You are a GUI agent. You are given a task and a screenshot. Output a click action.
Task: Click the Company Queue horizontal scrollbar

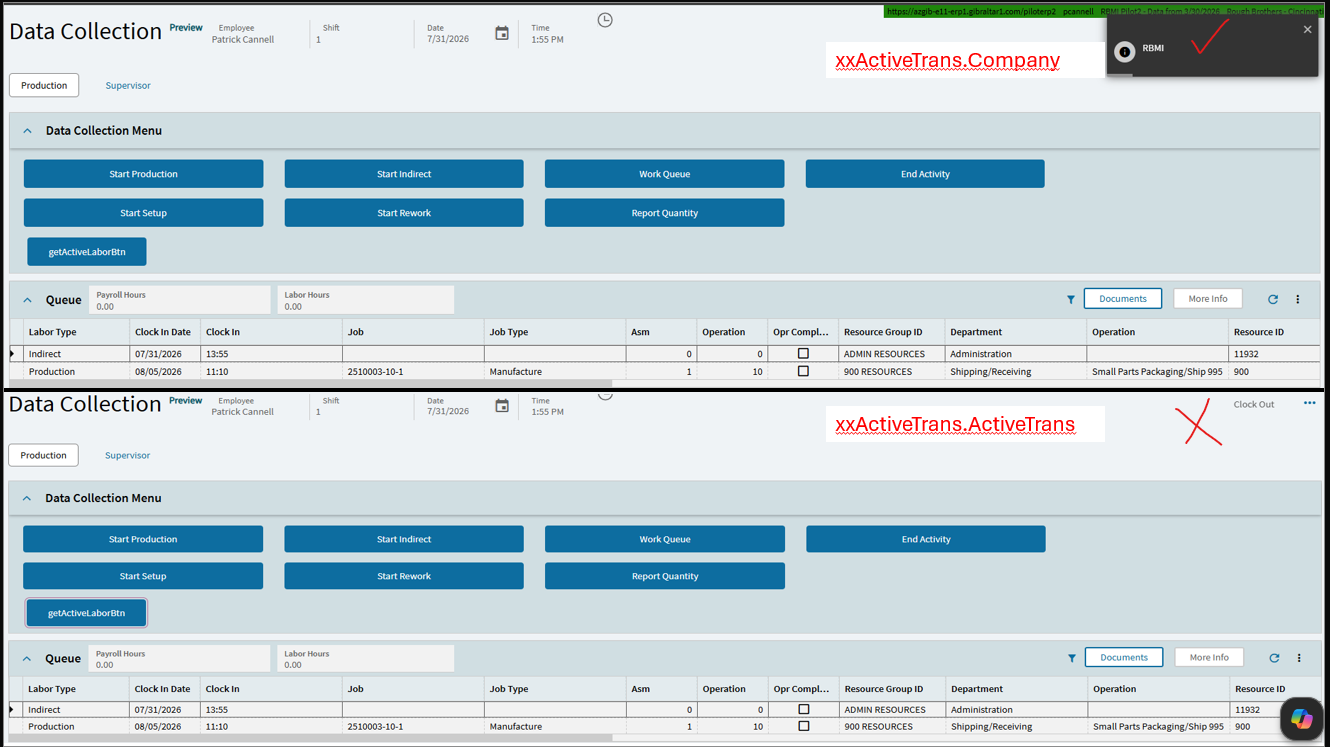click(310, 384)
